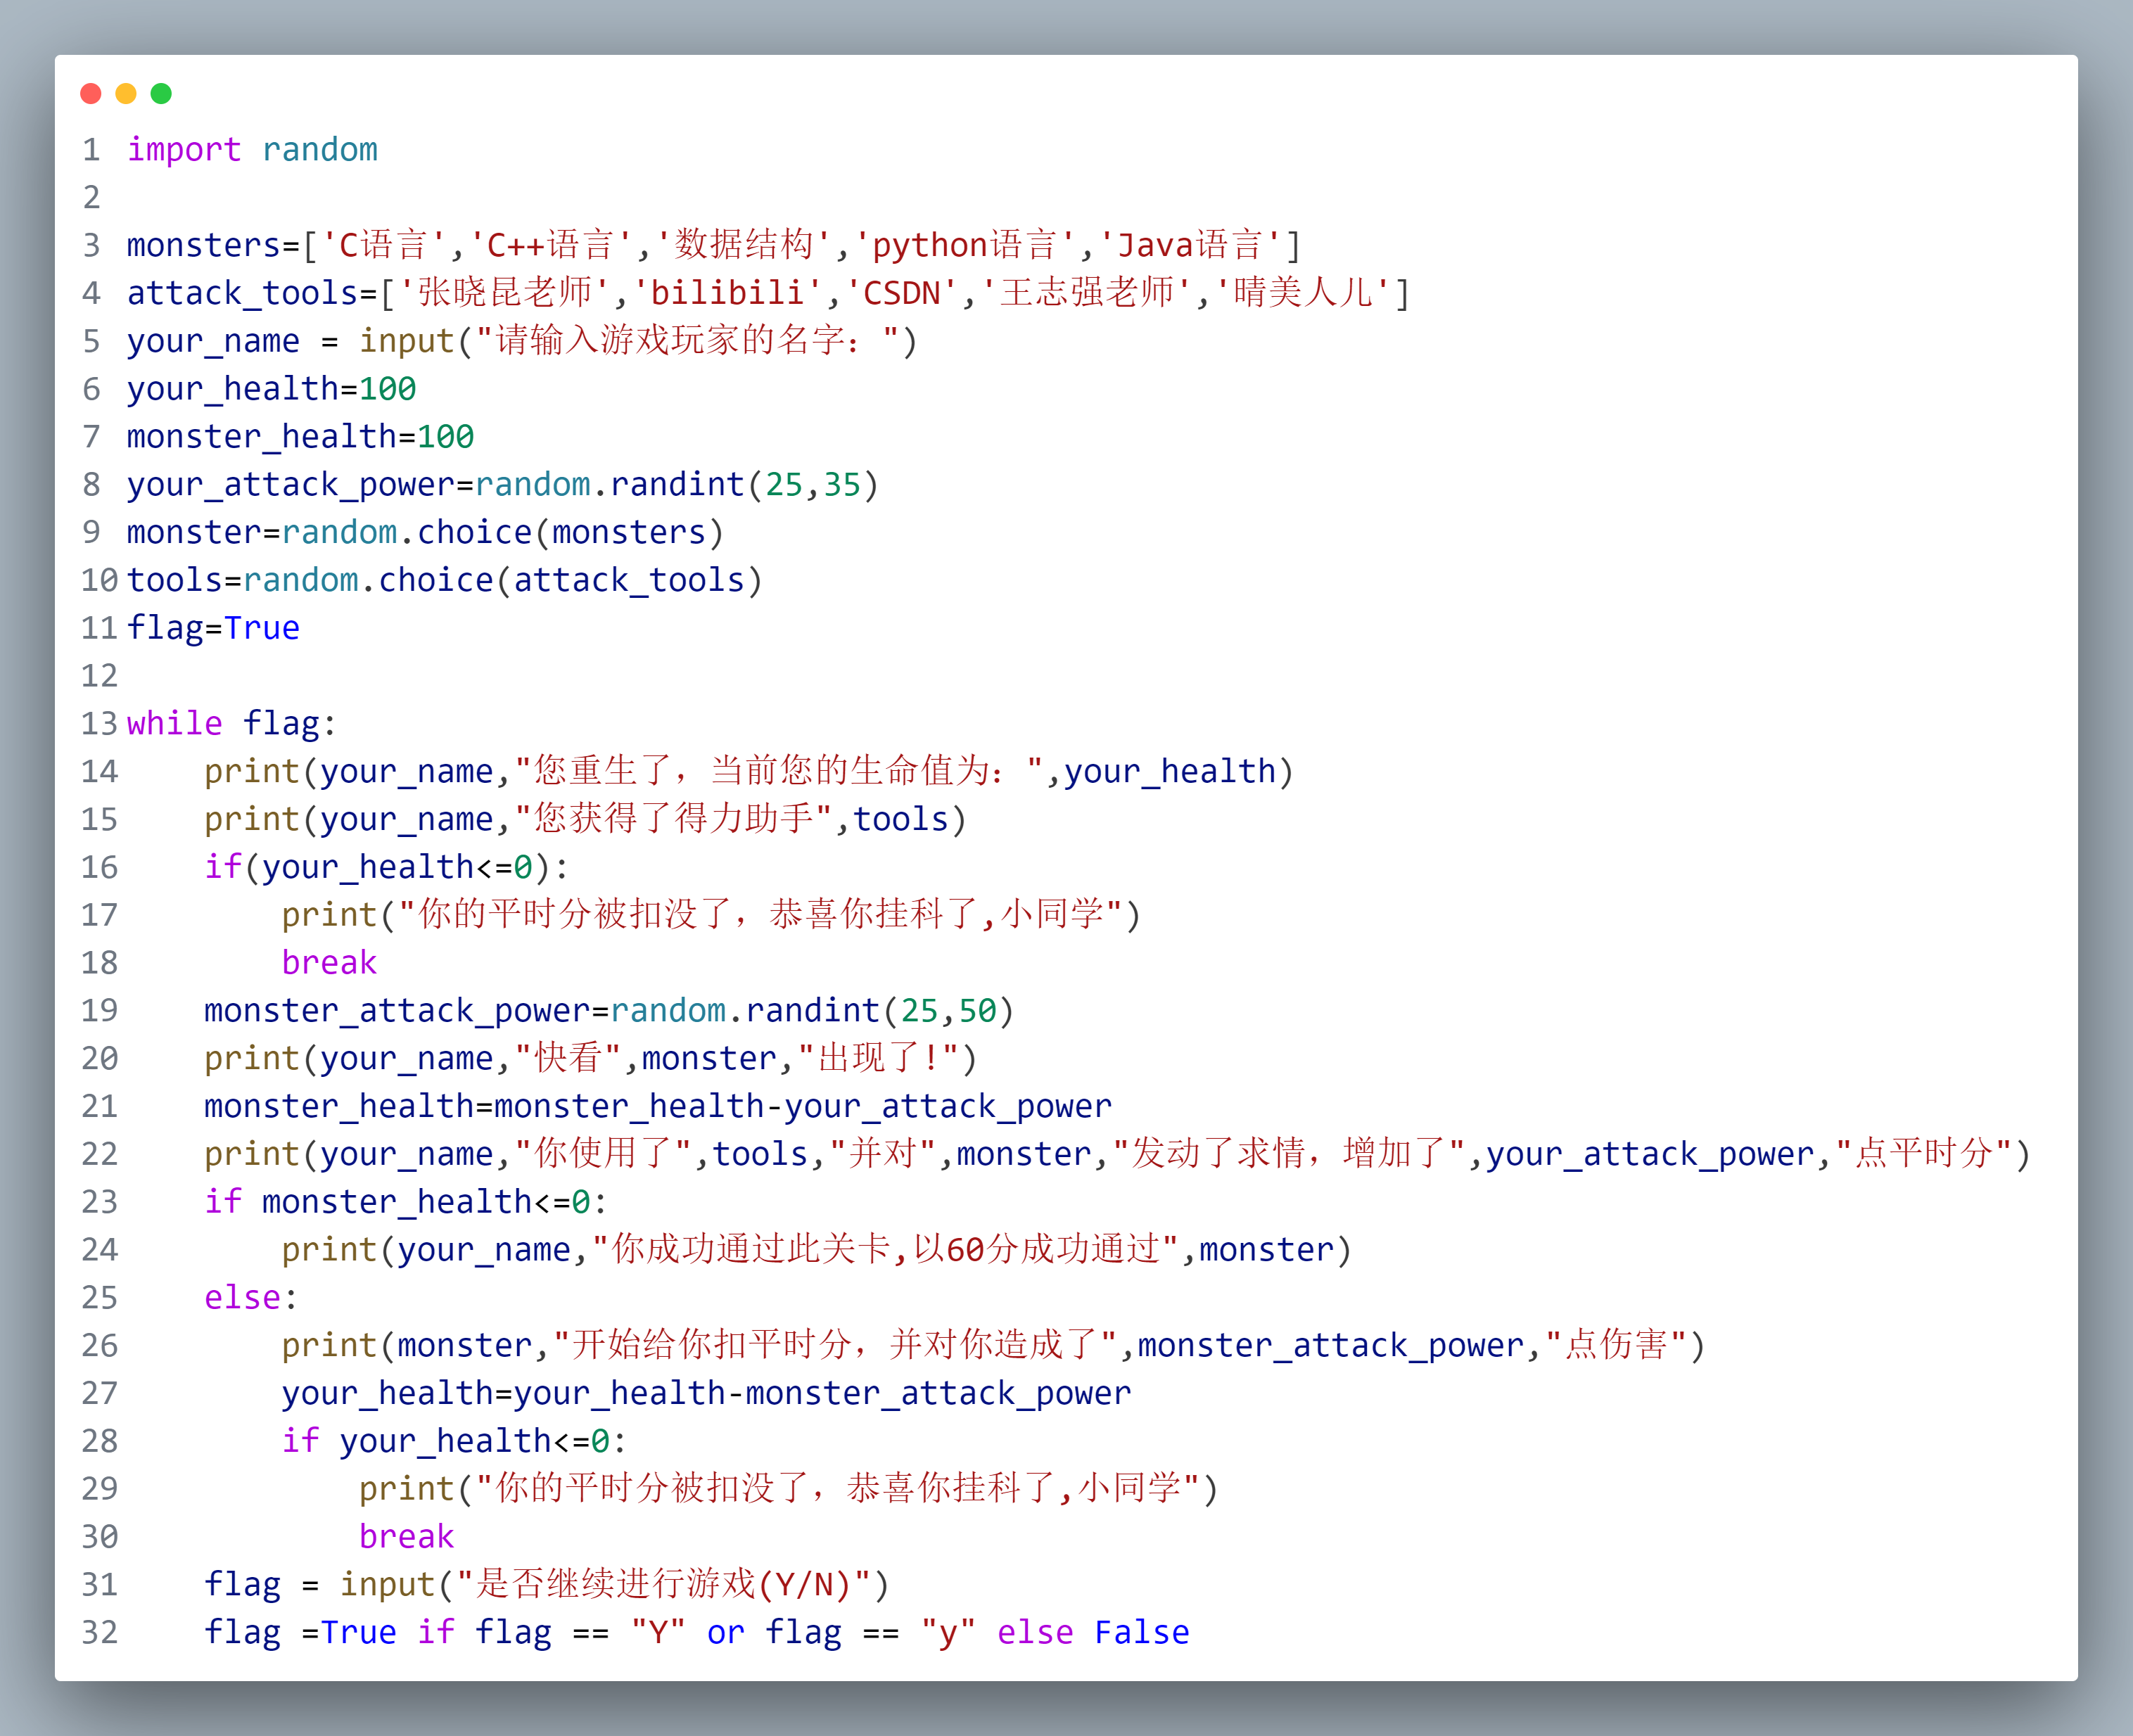Click 'attack_tools' variable on line 4

pyautogui.click(x=242, y=294)
